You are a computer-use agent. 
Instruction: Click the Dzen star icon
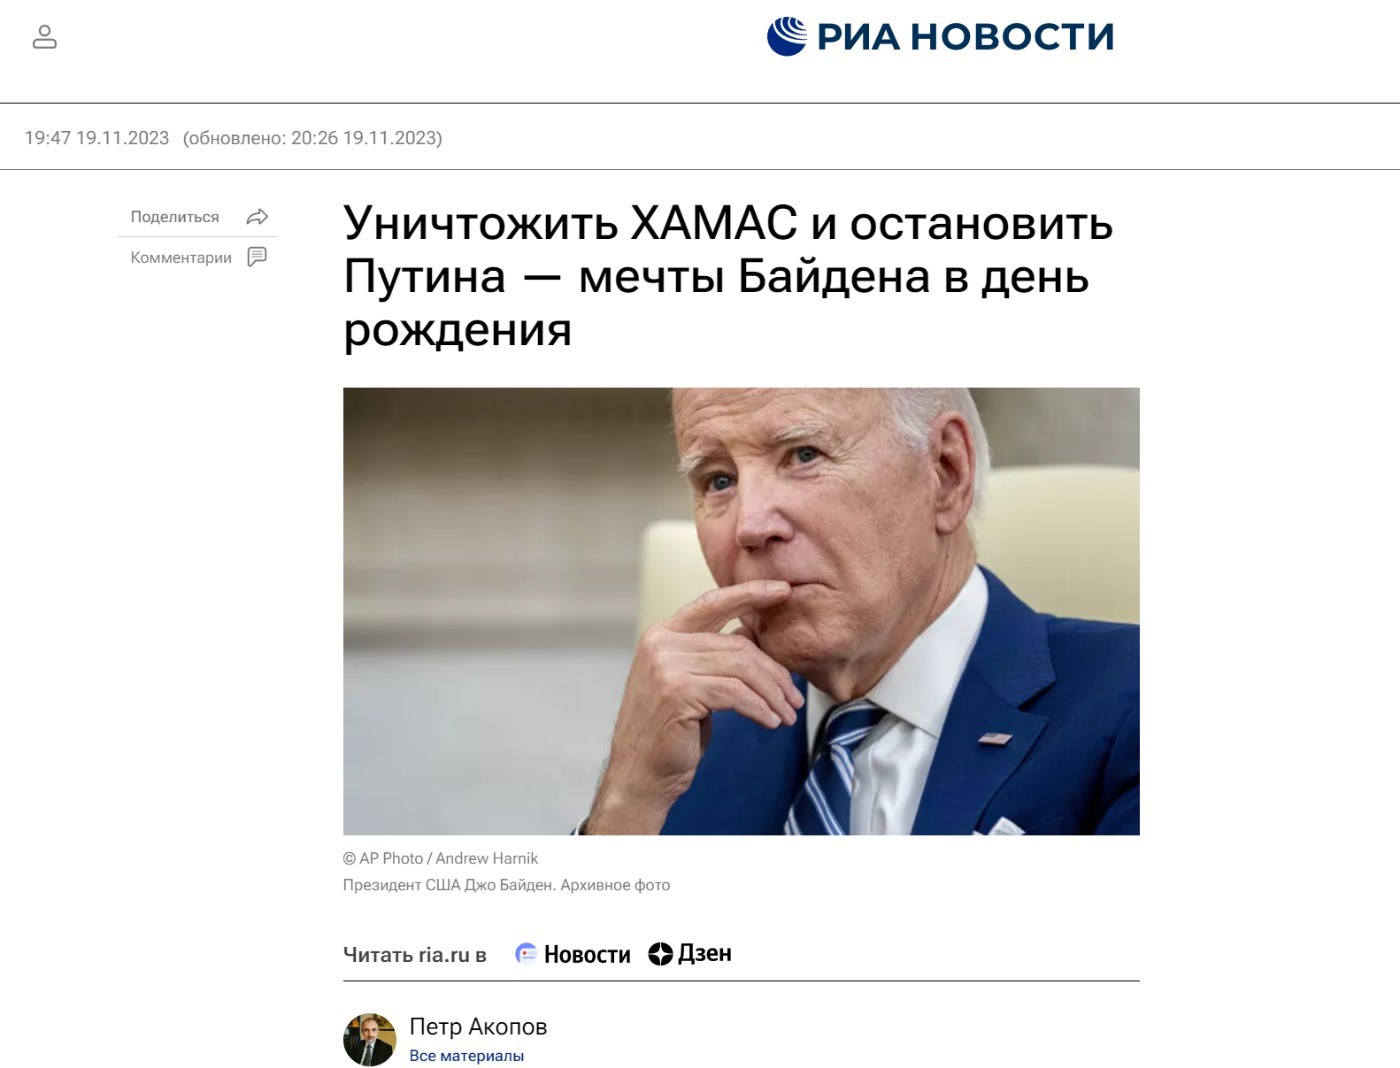[660, 954]
